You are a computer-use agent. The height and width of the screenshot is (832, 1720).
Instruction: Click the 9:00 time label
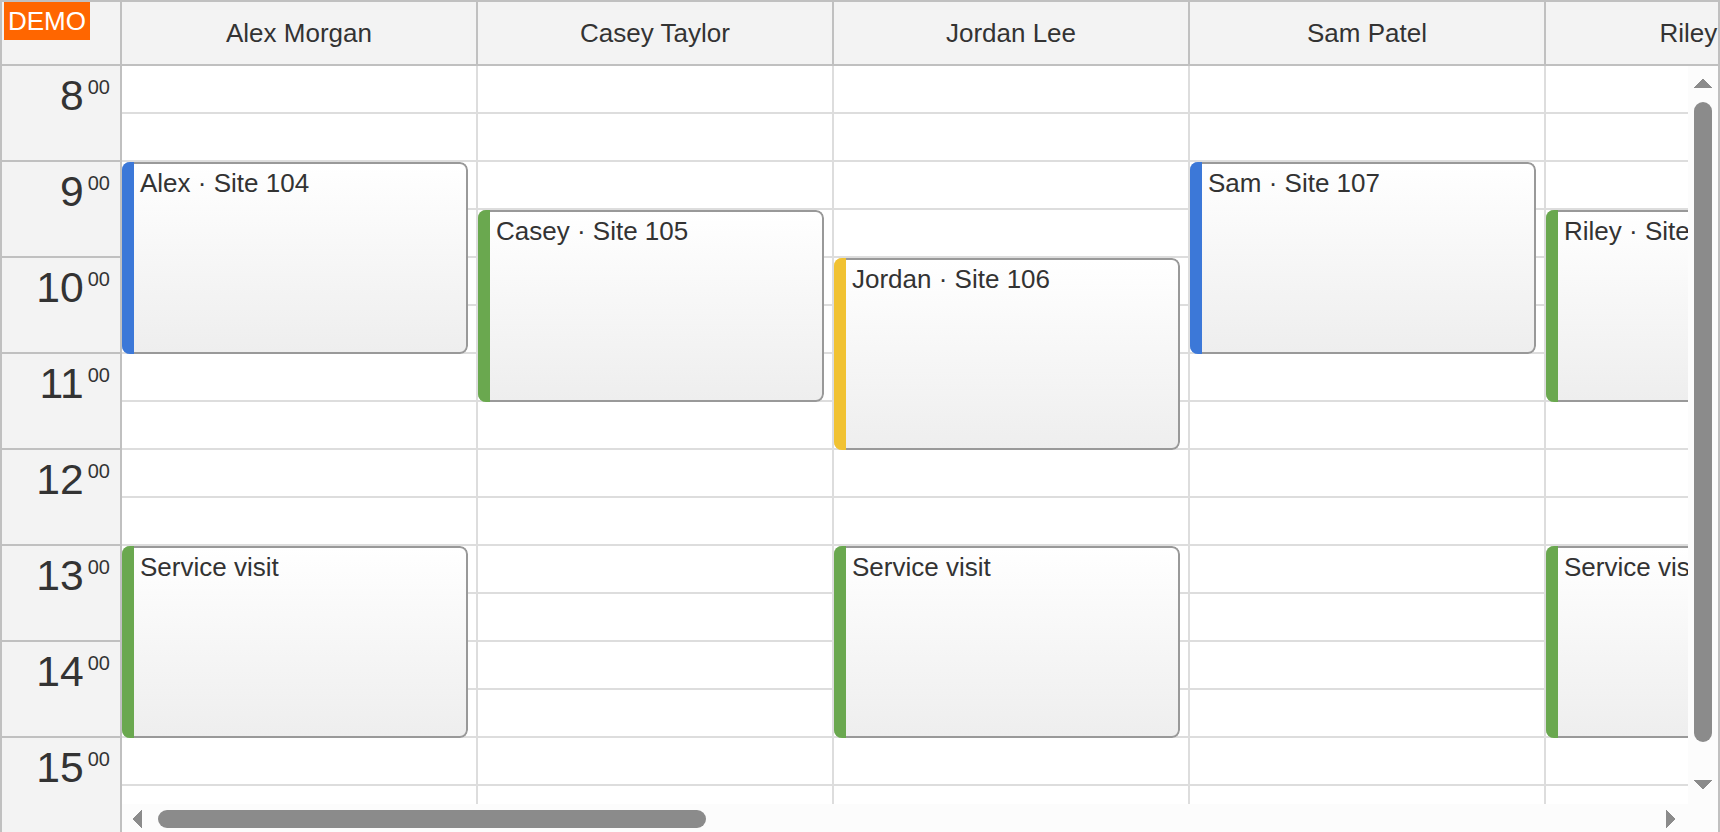pos(61,209)
